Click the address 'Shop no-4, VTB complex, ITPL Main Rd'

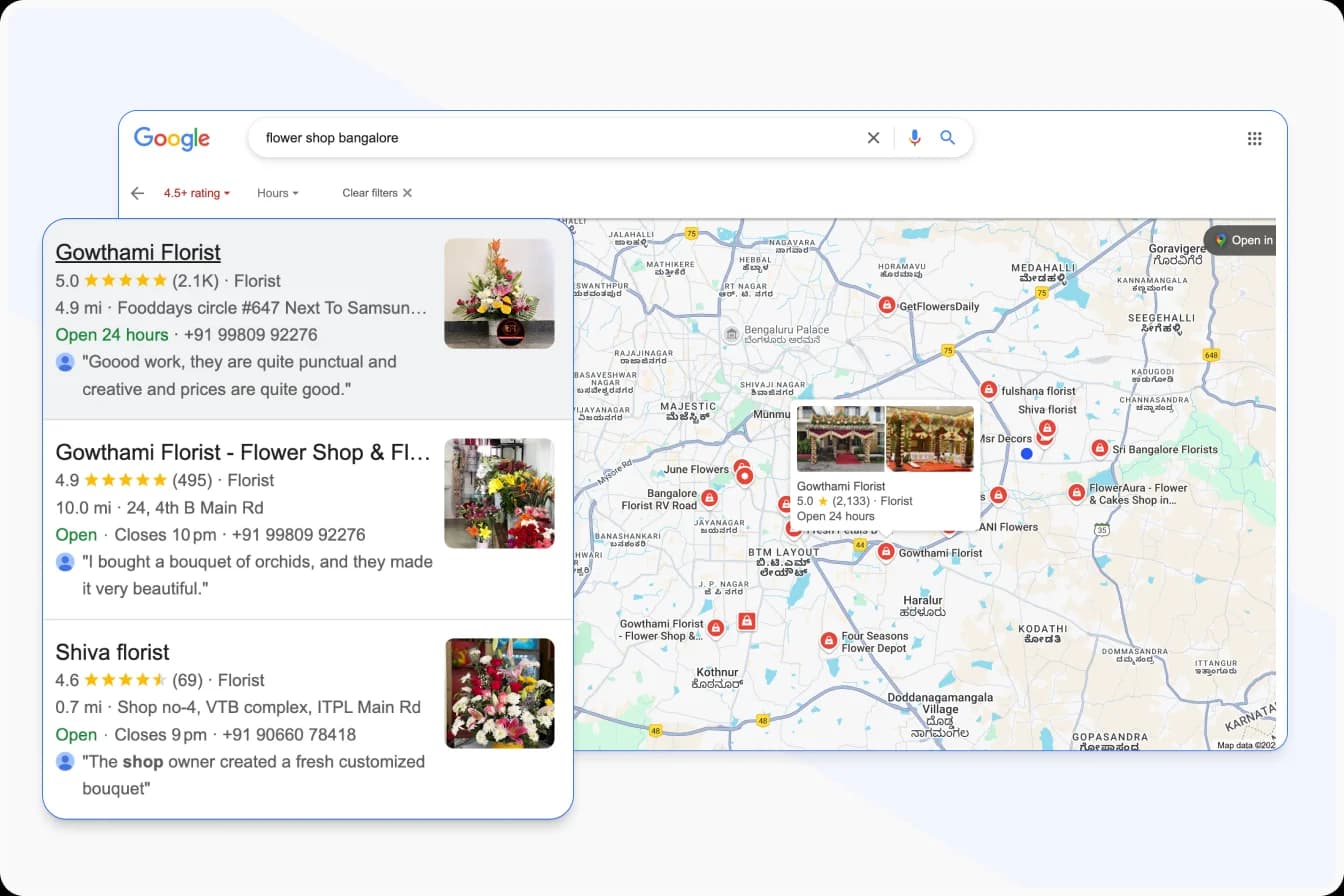click(x=269, y=708)
